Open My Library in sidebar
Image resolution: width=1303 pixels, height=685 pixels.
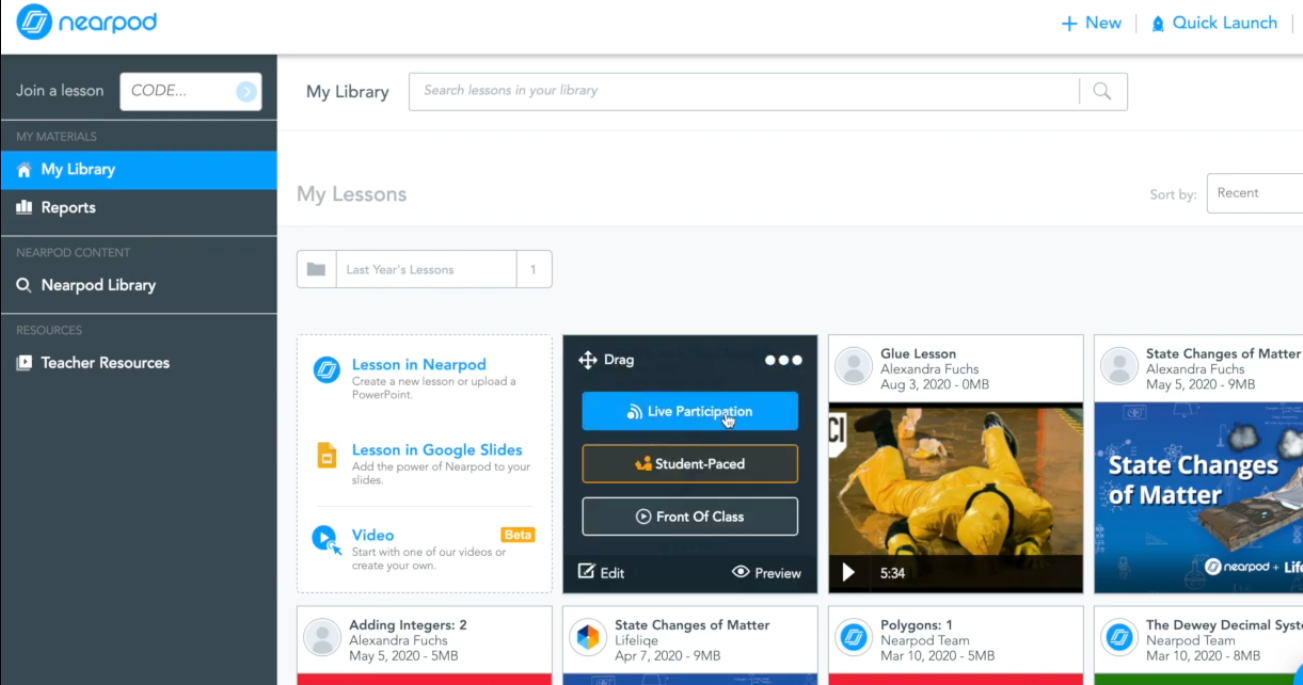[x=138, y=170]
